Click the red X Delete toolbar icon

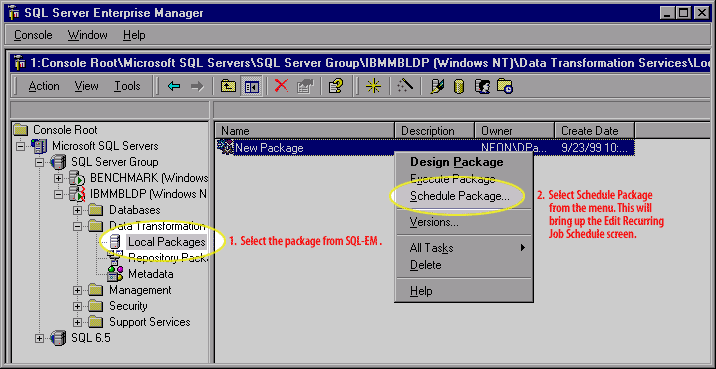(281, 86)
